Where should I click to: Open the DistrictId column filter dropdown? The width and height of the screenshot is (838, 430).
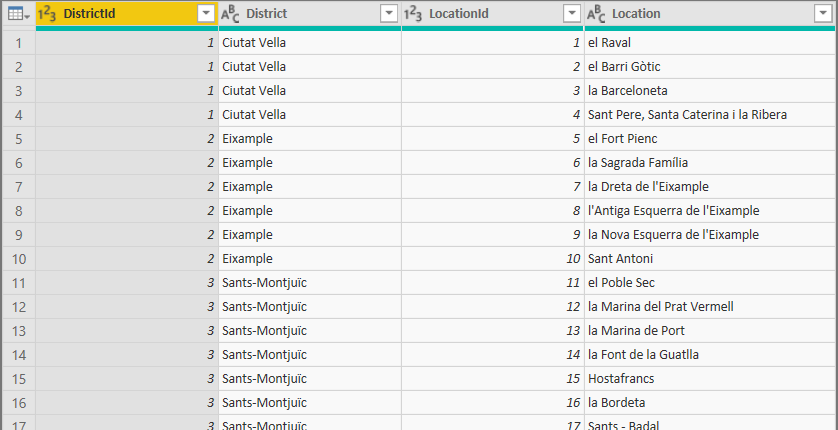click(205, 14)
